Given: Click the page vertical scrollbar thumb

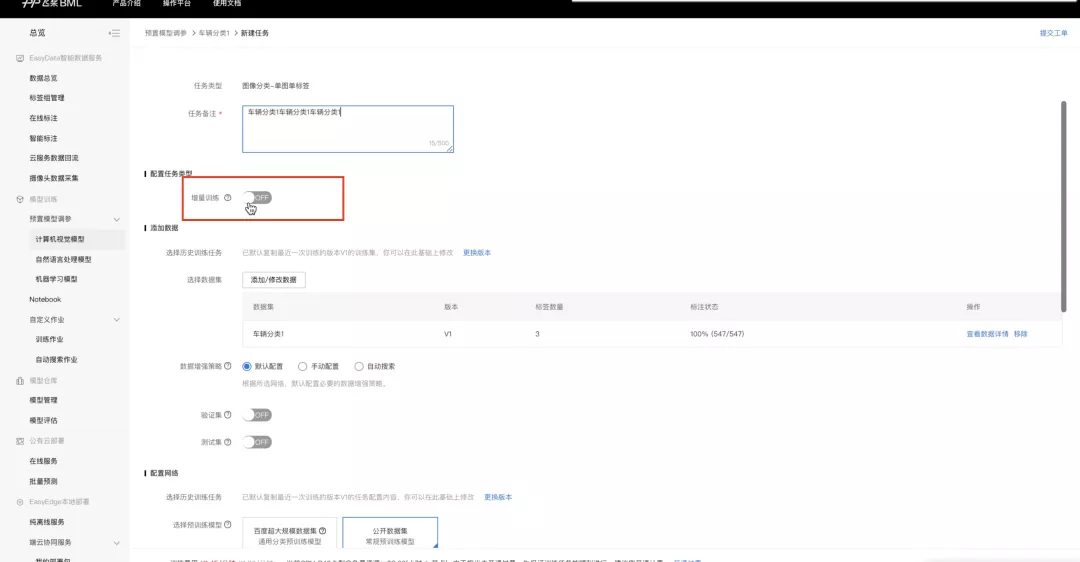Looking at the screenshot, I should coord(1063,207).
